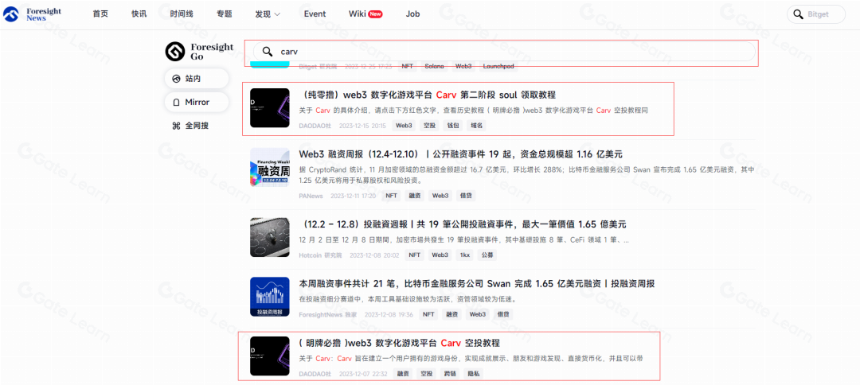Screen dimensions: 860x385
Task: Open 专题 in top navigation
Action: coord(224,14)
